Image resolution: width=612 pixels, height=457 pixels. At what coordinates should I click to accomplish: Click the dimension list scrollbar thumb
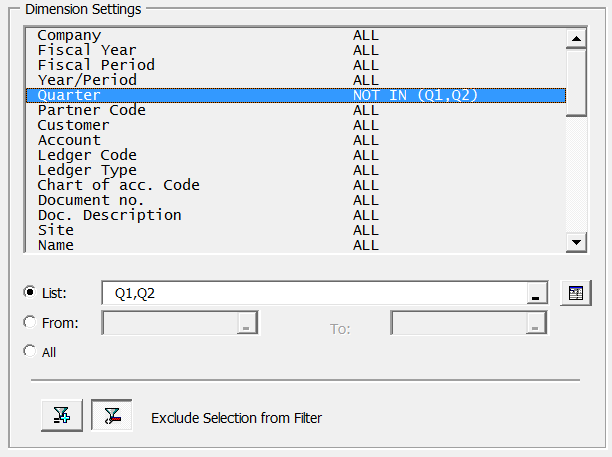click(575, 82)
